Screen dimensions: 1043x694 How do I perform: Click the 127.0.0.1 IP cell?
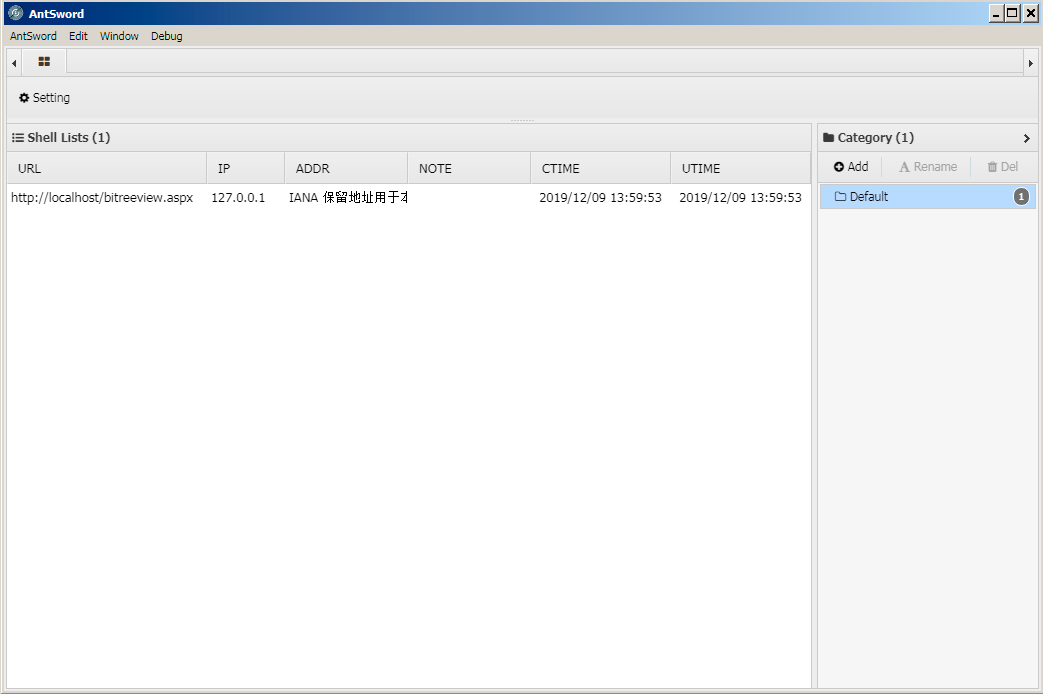pos(238,198)
